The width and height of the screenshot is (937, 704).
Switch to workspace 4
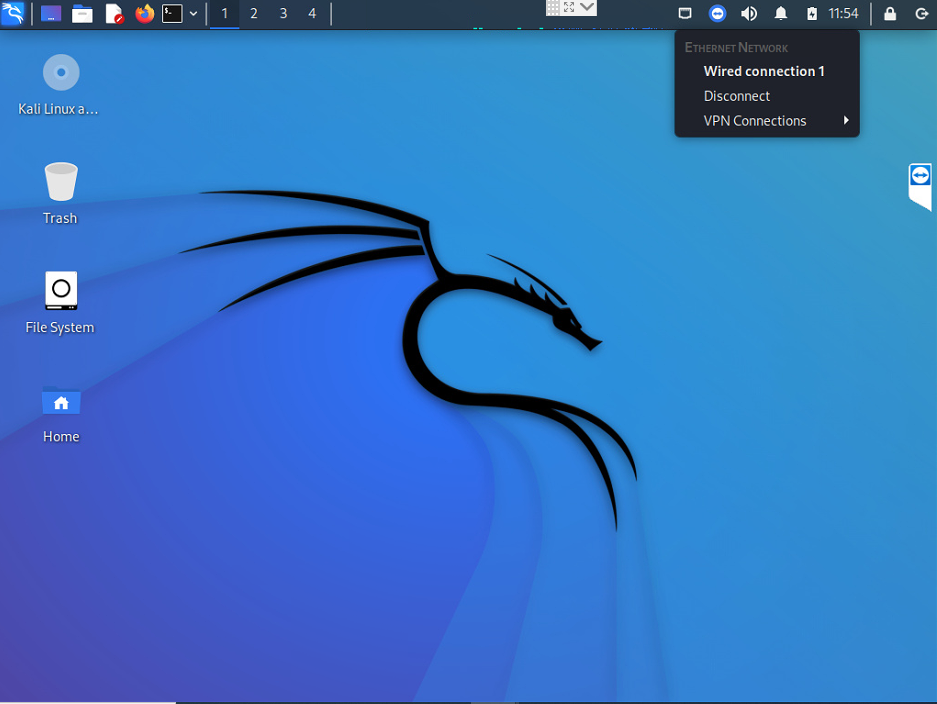pos(312,13)
